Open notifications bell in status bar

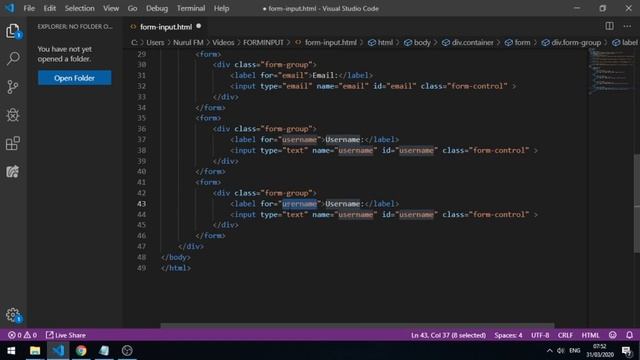(x=629, y=335)
